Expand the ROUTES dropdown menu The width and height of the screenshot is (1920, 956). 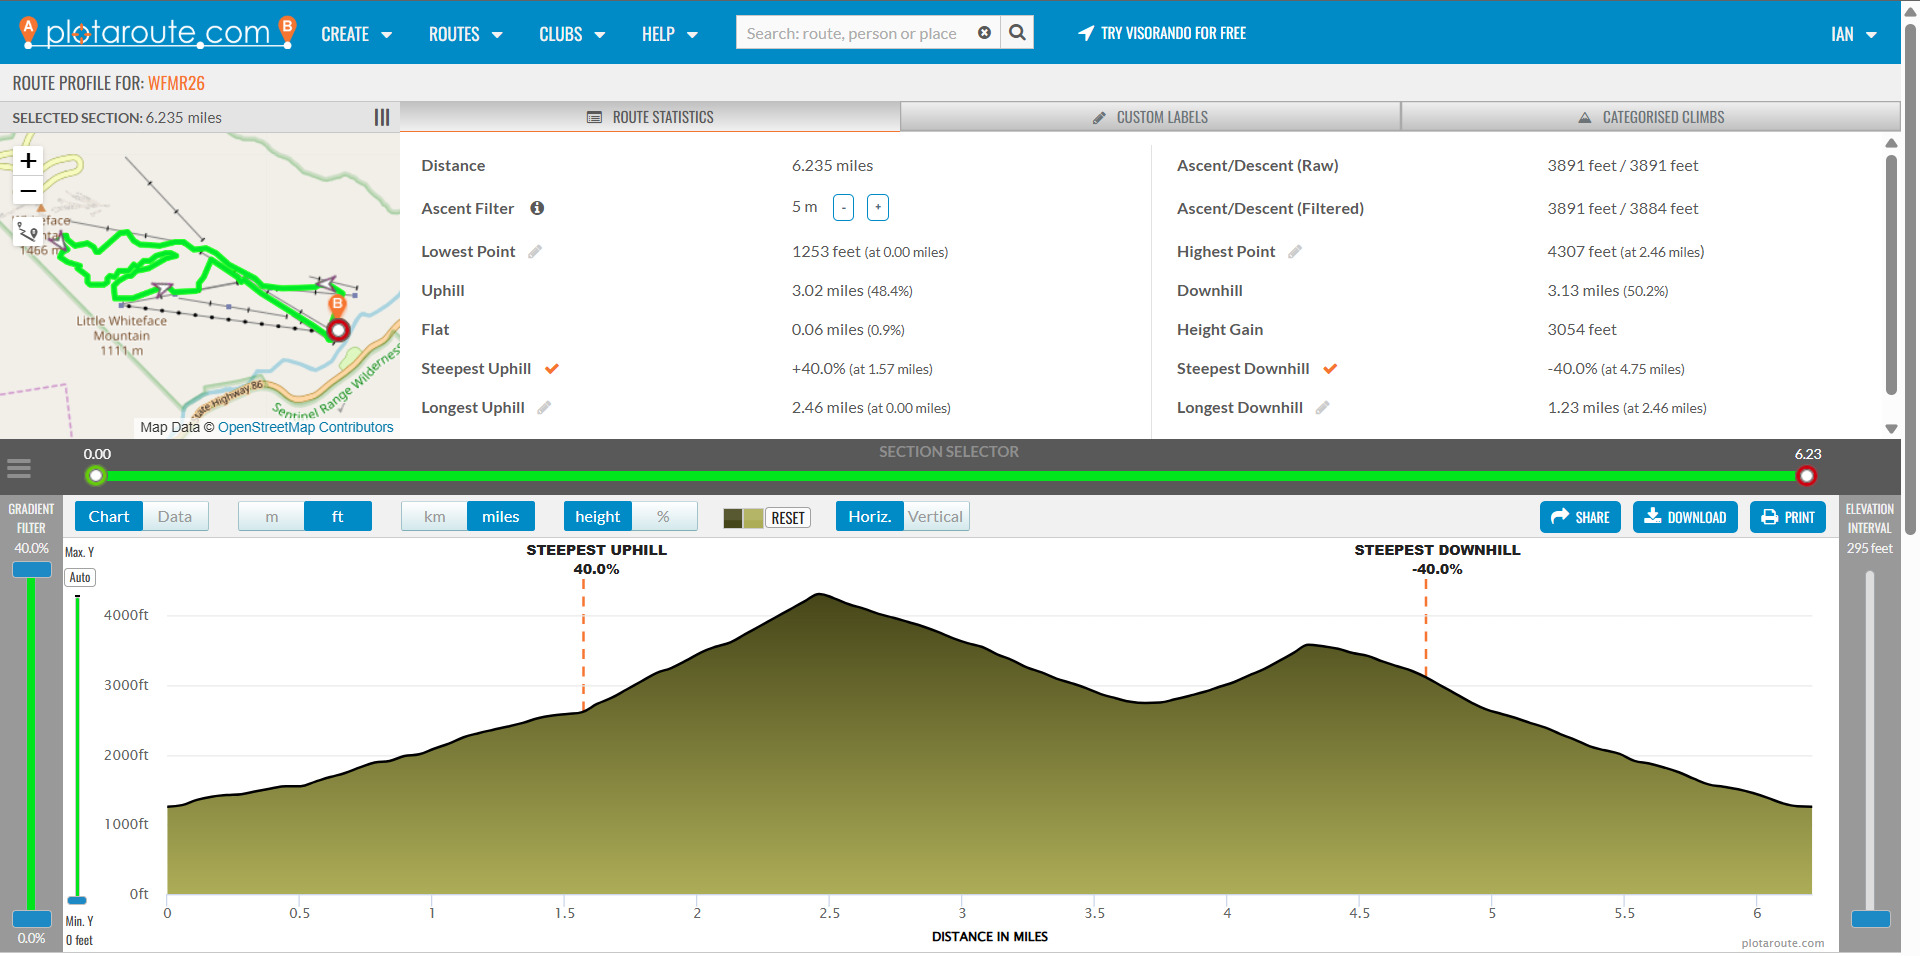[465, 34]
